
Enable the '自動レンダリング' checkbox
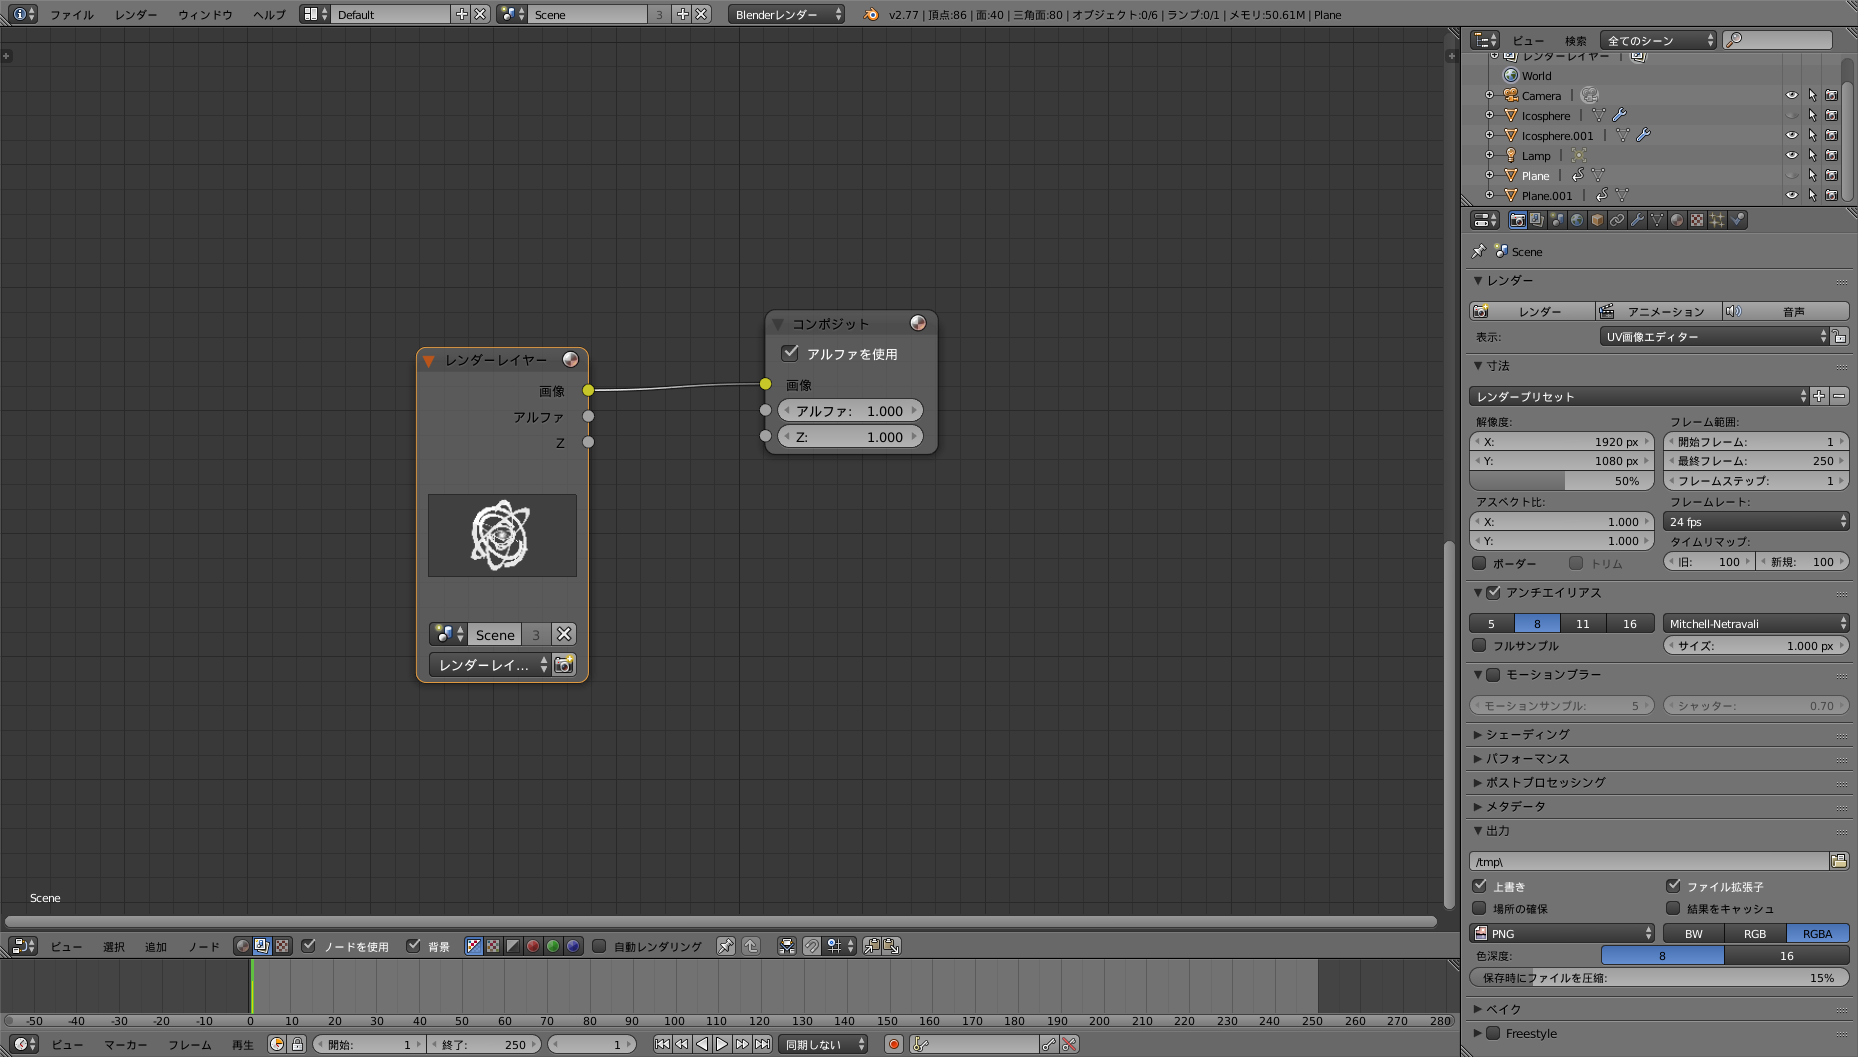click(x=599, y=946)
